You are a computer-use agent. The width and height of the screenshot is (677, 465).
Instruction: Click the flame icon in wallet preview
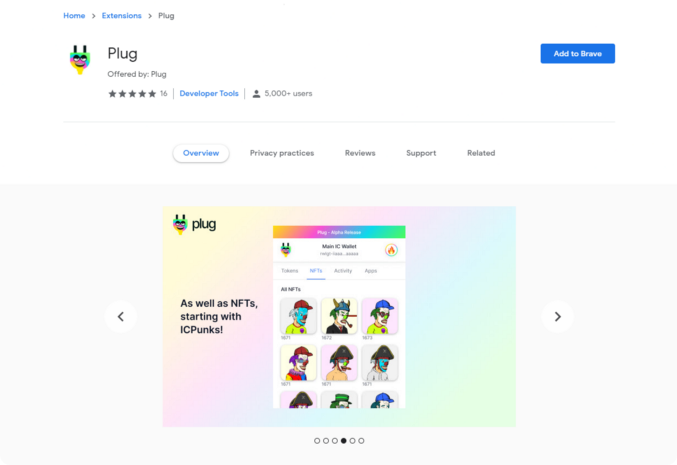391,250
